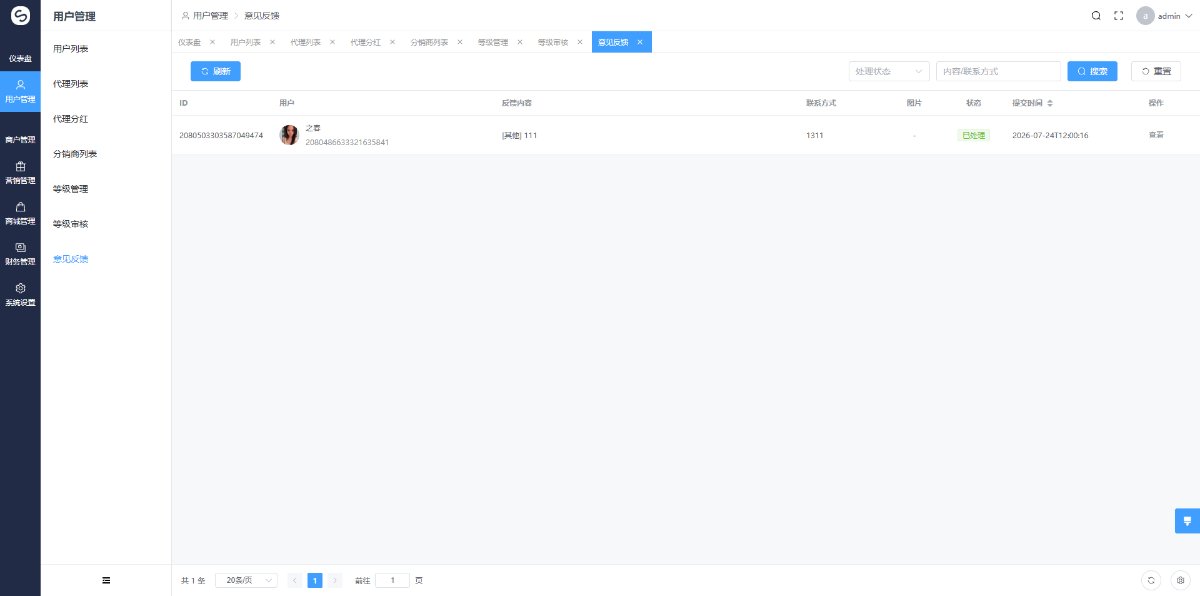Toggle fullscreen mode icon
The height and width of the screenshot is (596, 1200).
1119,16
